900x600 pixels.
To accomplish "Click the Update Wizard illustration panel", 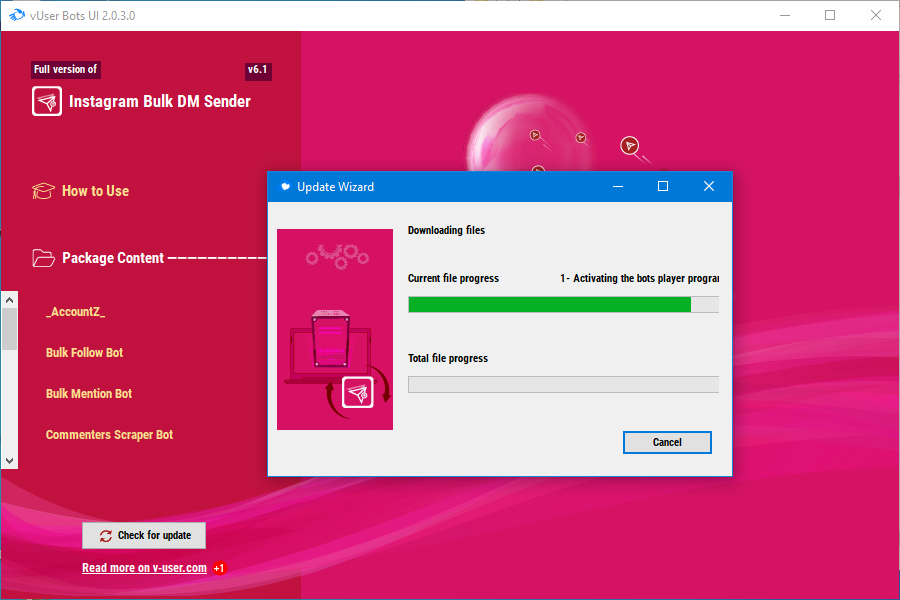I will (335, 329).
